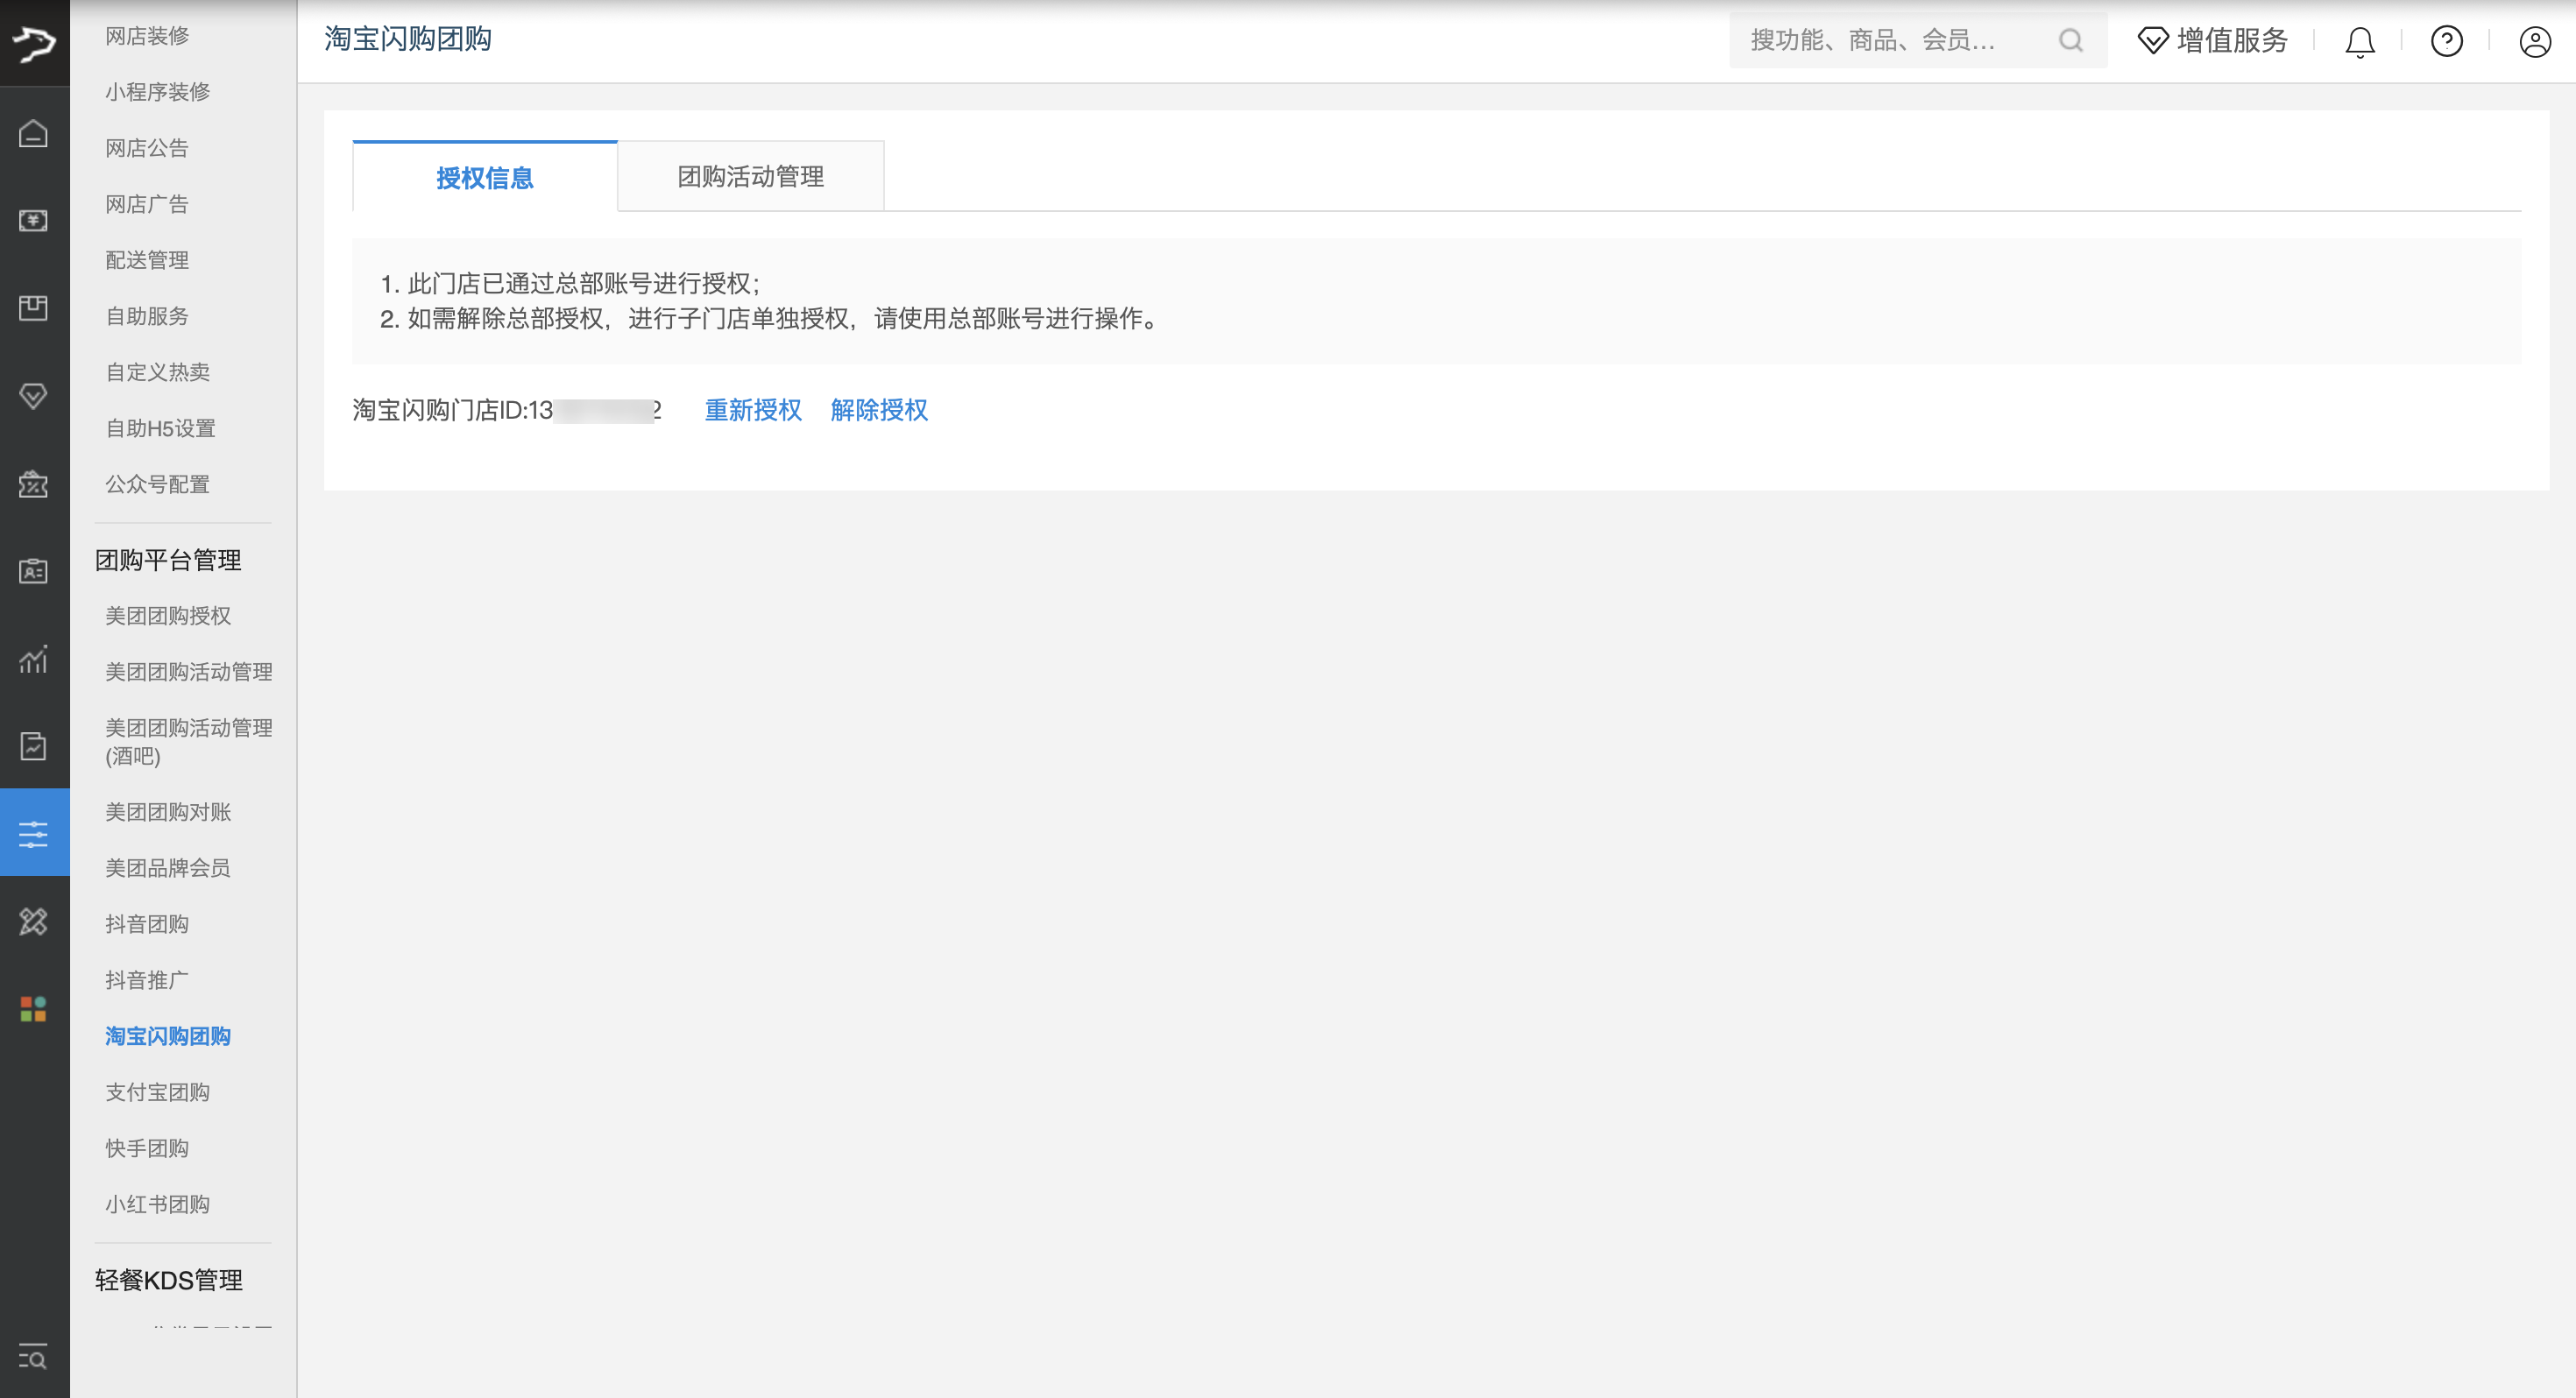Click the user account avatar icon
Screen dimensions: 2576x1398
(x=2534, y=41)
